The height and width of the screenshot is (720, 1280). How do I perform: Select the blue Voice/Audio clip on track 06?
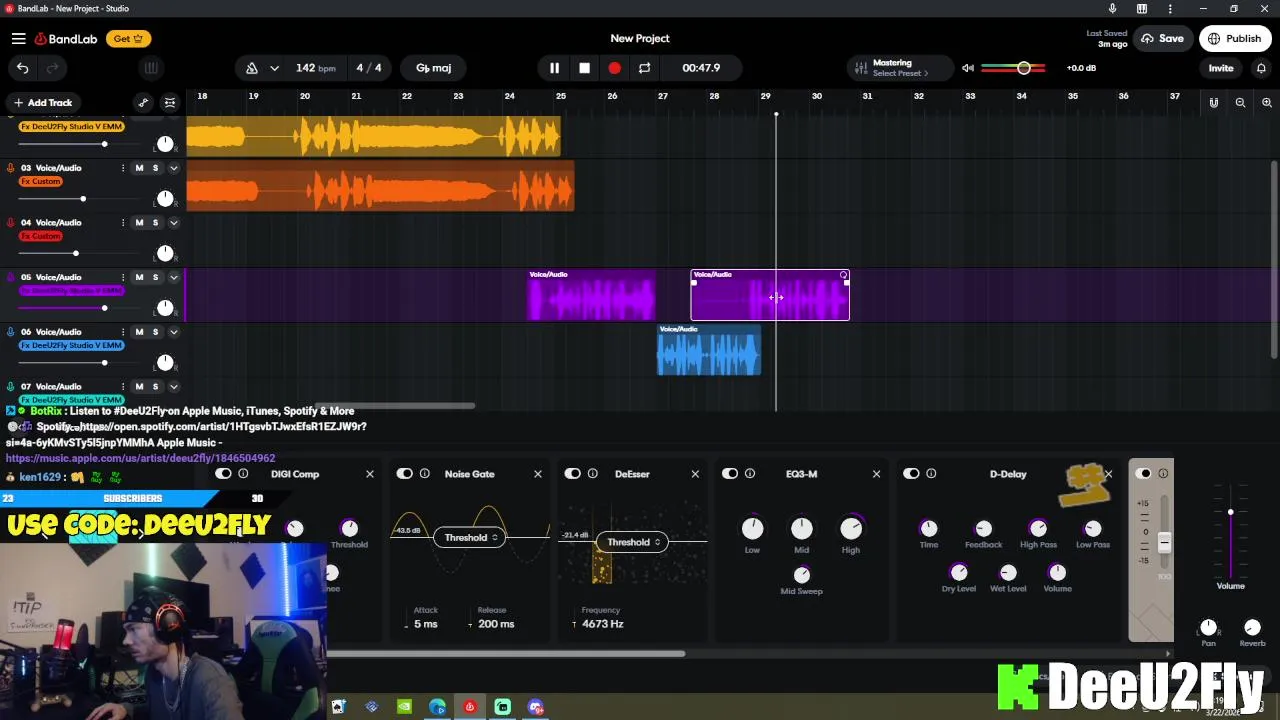coord(709,350)
